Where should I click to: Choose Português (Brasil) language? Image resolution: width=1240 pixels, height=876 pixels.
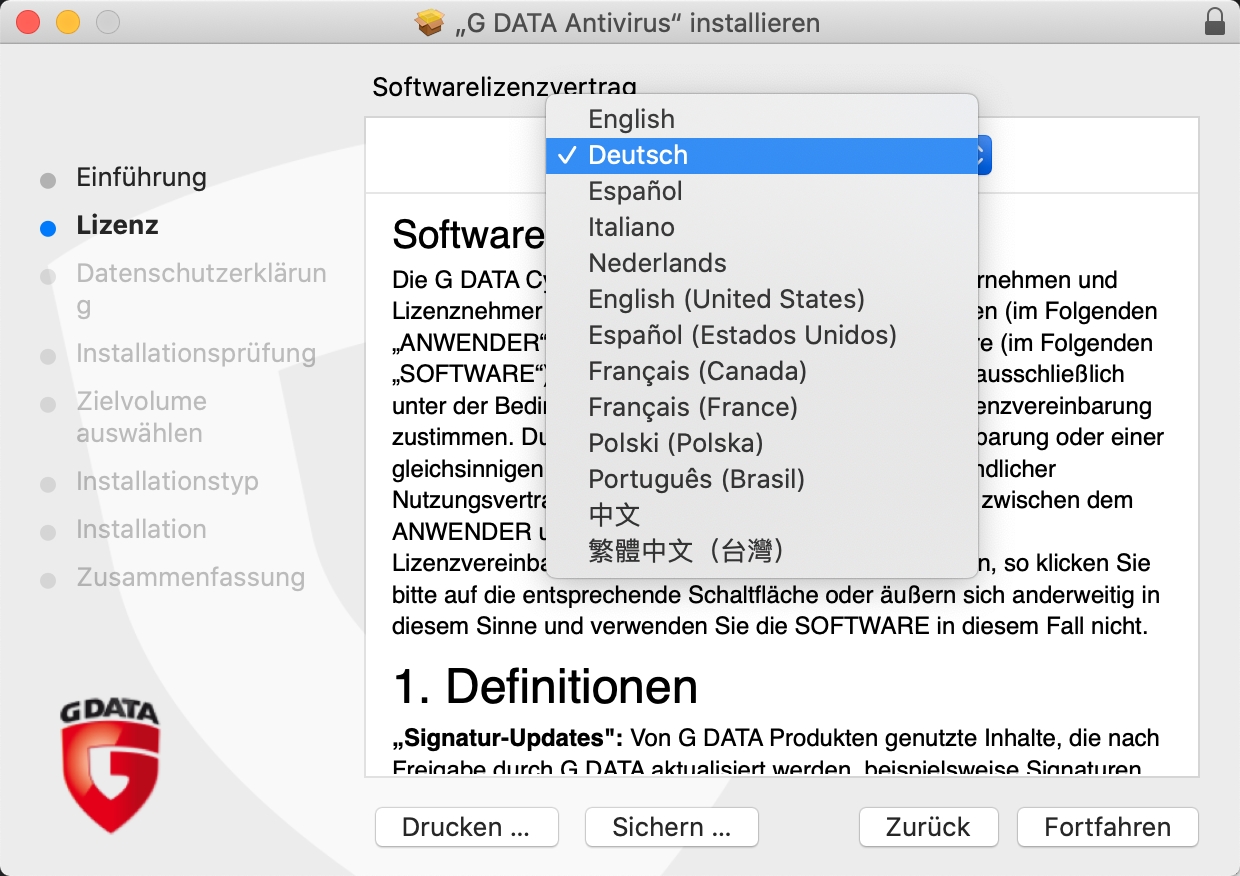pos(761,479)
